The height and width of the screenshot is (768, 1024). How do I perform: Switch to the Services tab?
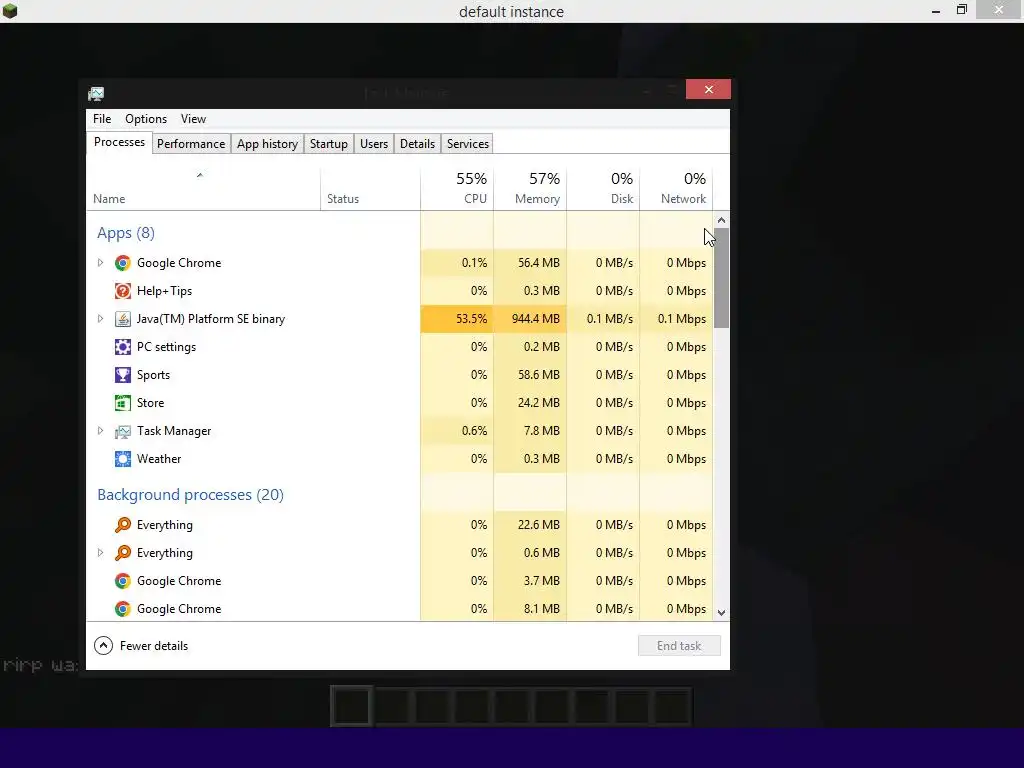pyautogui.click(x=468, y=144)
